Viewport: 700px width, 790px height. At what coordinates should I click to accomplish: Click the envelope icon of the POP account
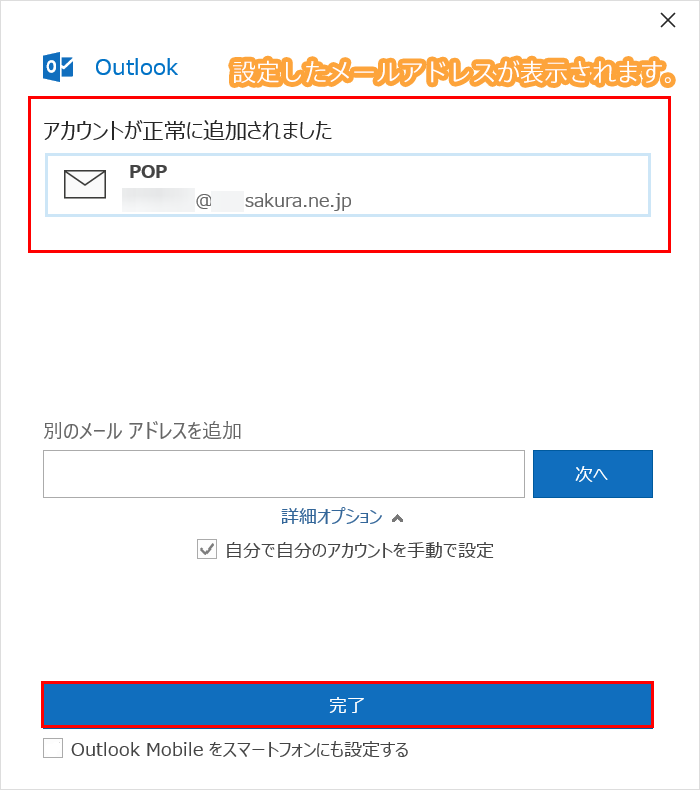(85, 184)
